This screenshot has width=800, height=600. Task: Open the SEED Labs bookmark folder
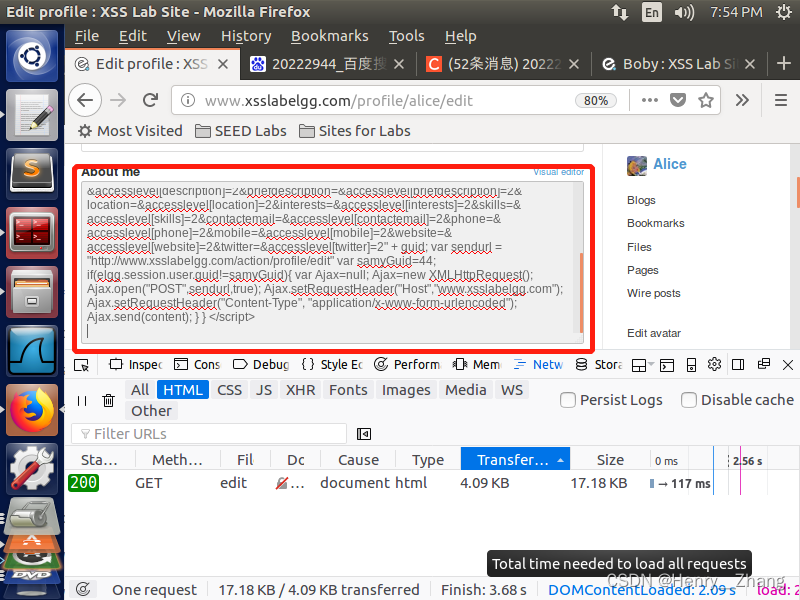coord(241,131)
